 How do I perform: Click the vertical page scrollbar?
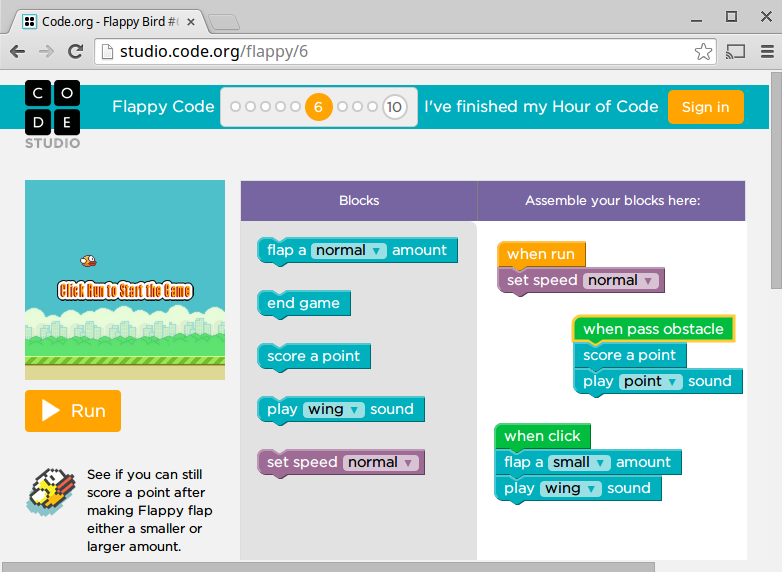(x=776, y=180)
